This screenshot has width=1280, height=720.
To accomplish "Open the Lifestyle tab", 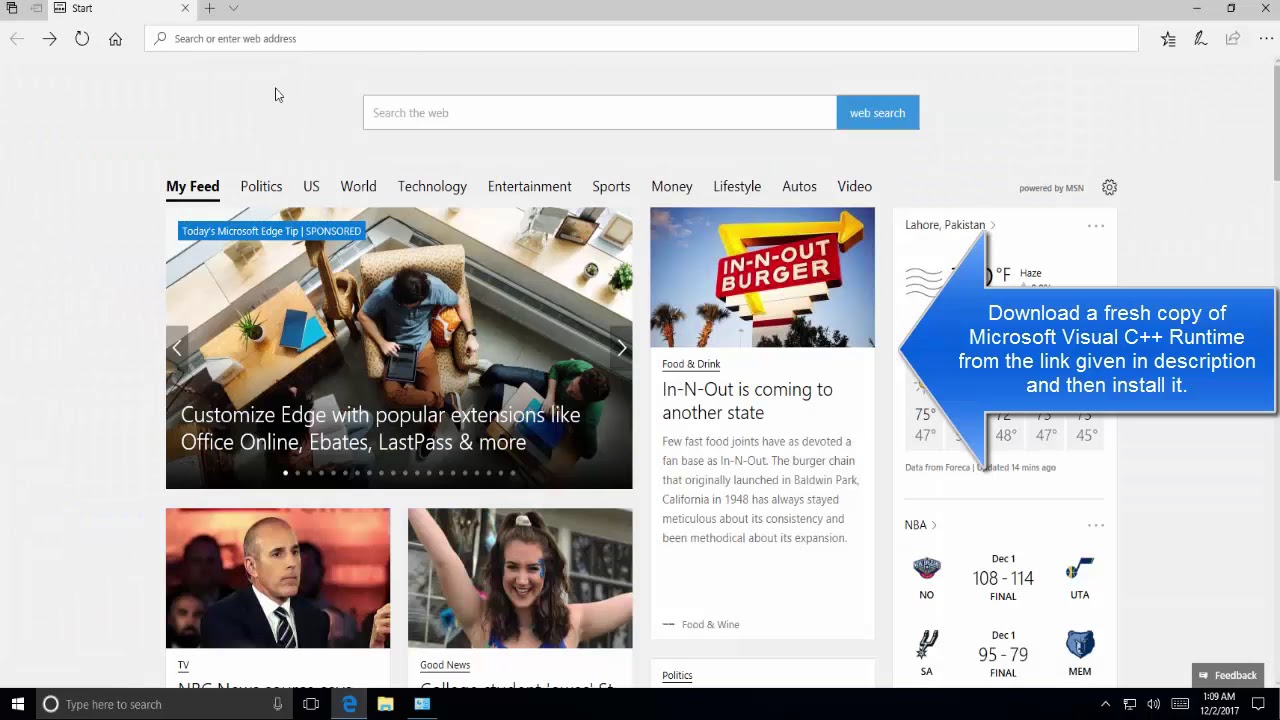I will (737, 187).
